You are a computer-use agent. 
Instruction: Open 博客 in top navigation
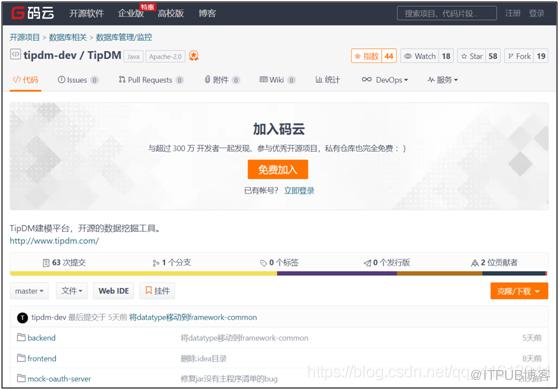click(x=207, y=14)
